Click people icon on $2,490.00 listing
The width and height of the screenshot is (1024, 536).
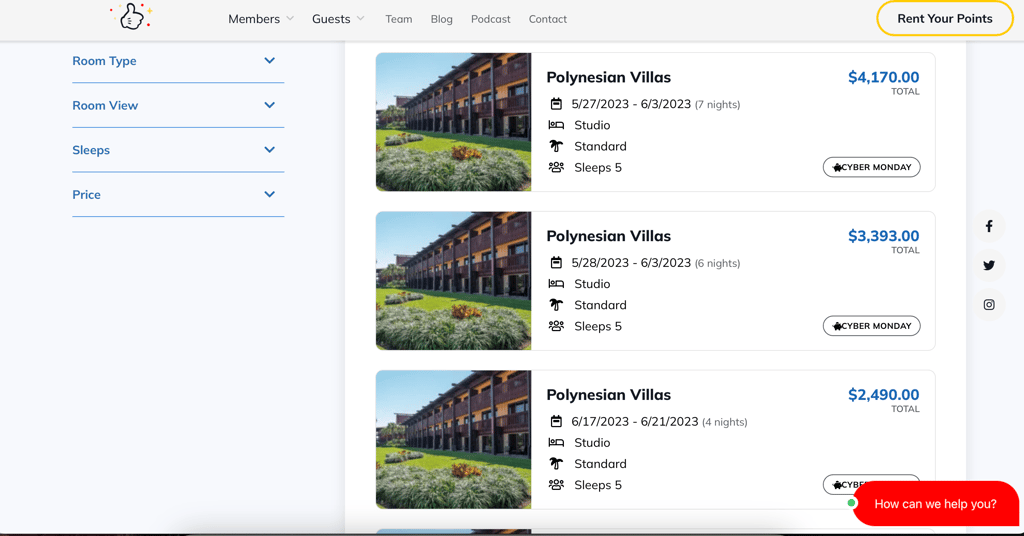click(556, 484)
